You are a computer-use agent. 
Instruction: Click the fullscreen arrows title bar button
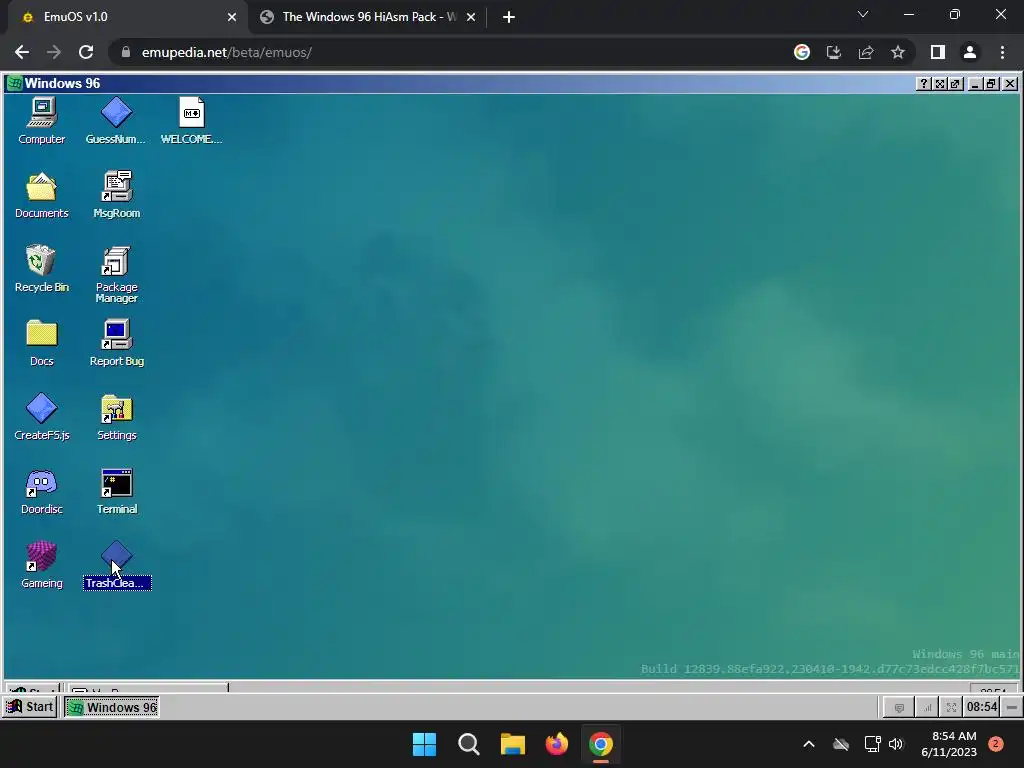940,84
